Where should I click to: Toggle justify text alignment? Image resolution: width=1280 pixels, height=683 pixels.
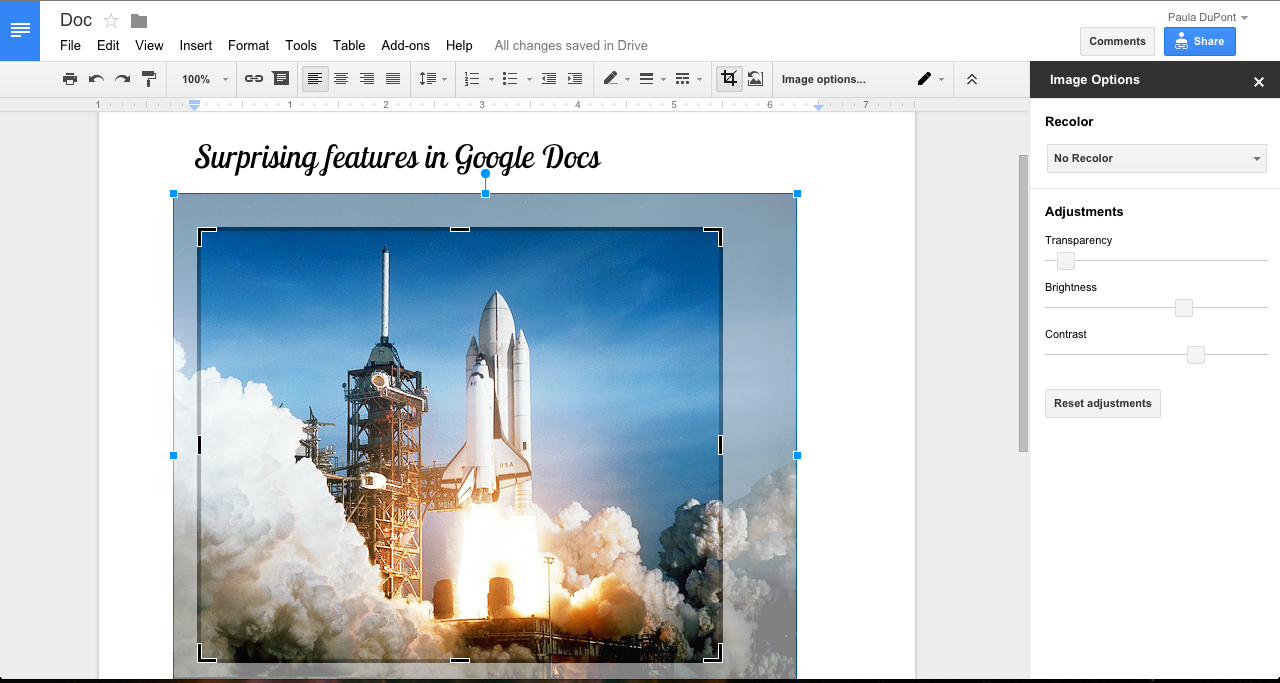tap(393, 79)
